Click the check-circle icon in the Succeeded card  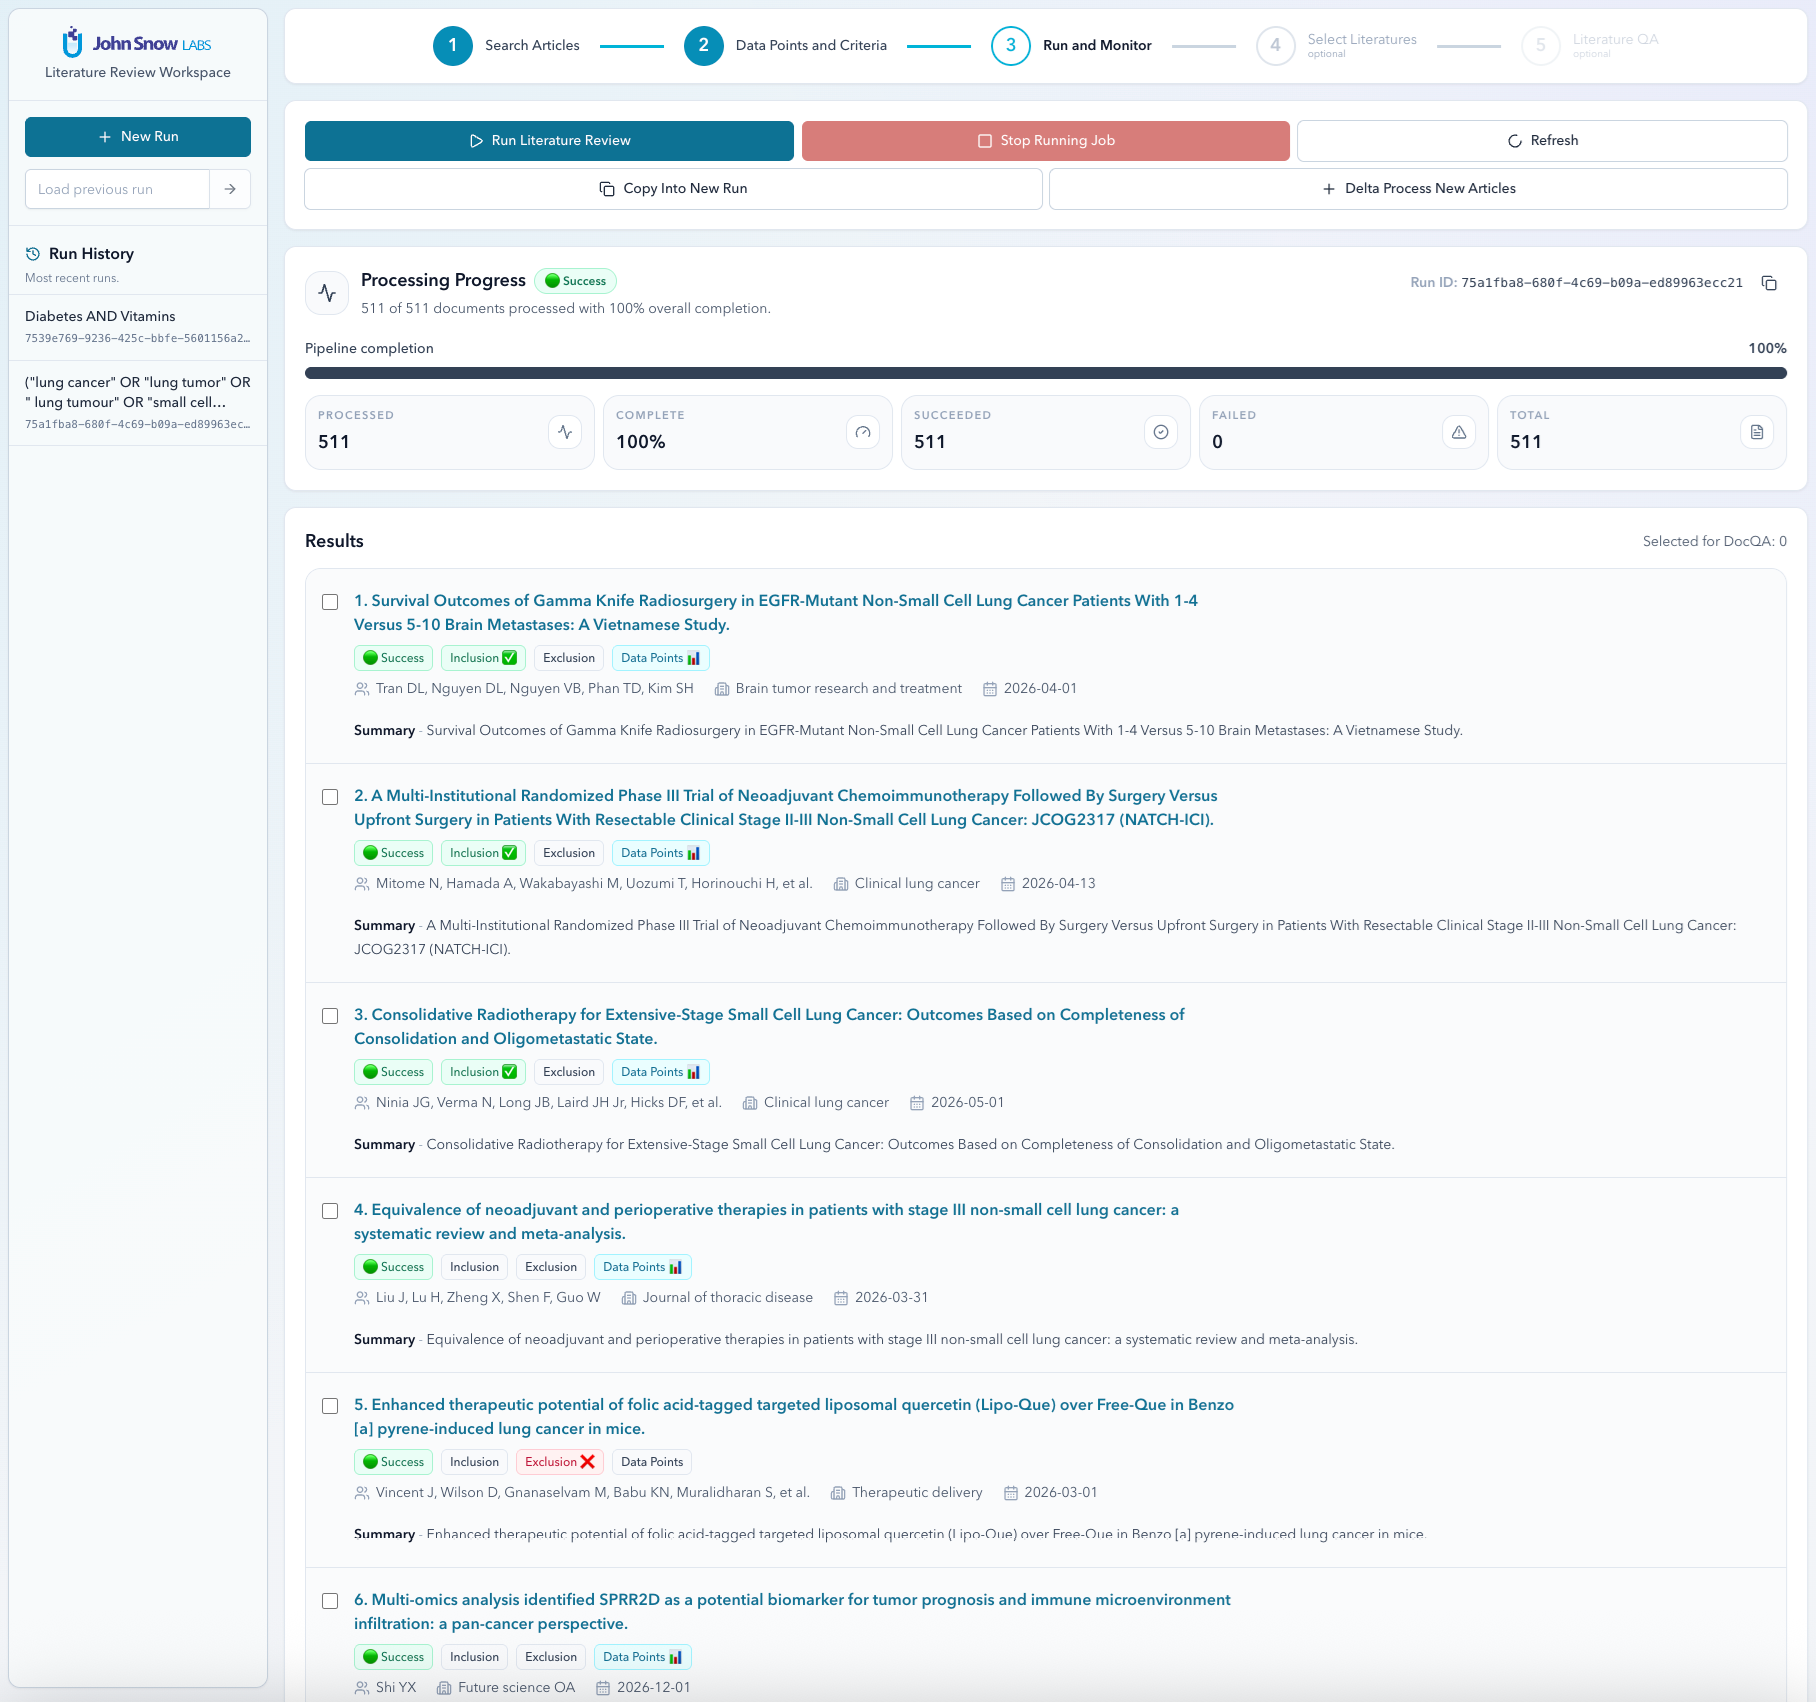point(1161,432)
